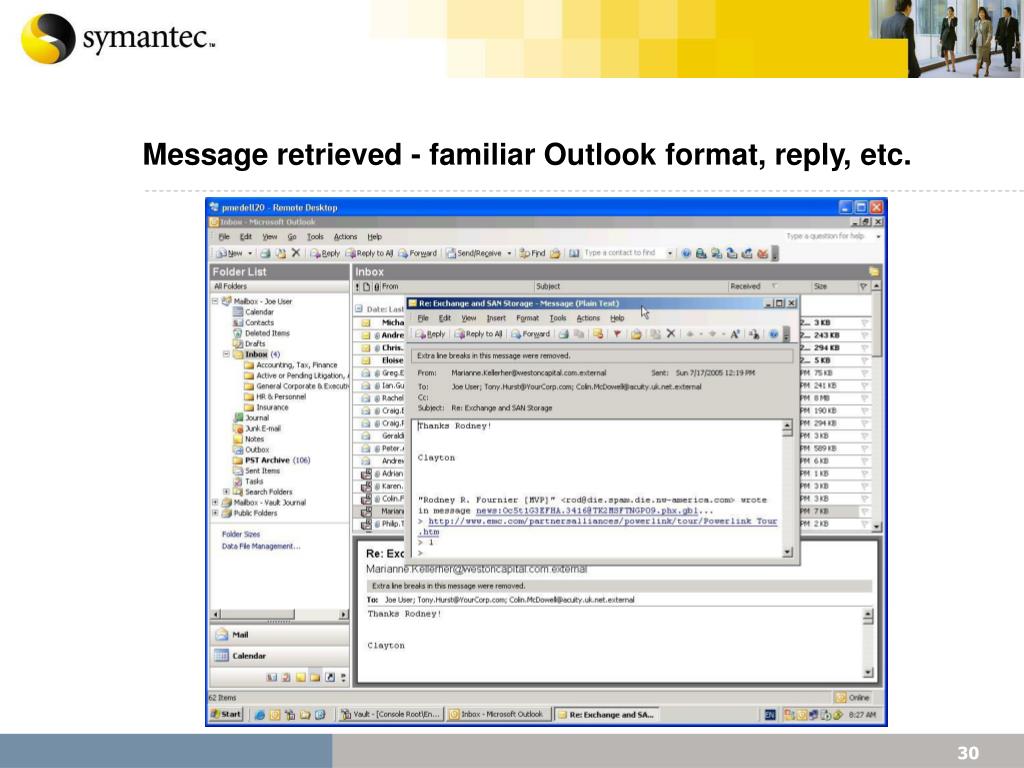Viewport: 1024px width, 768px height.
Task: Expand the Public Folders node
Action: (x=215, y=513)
